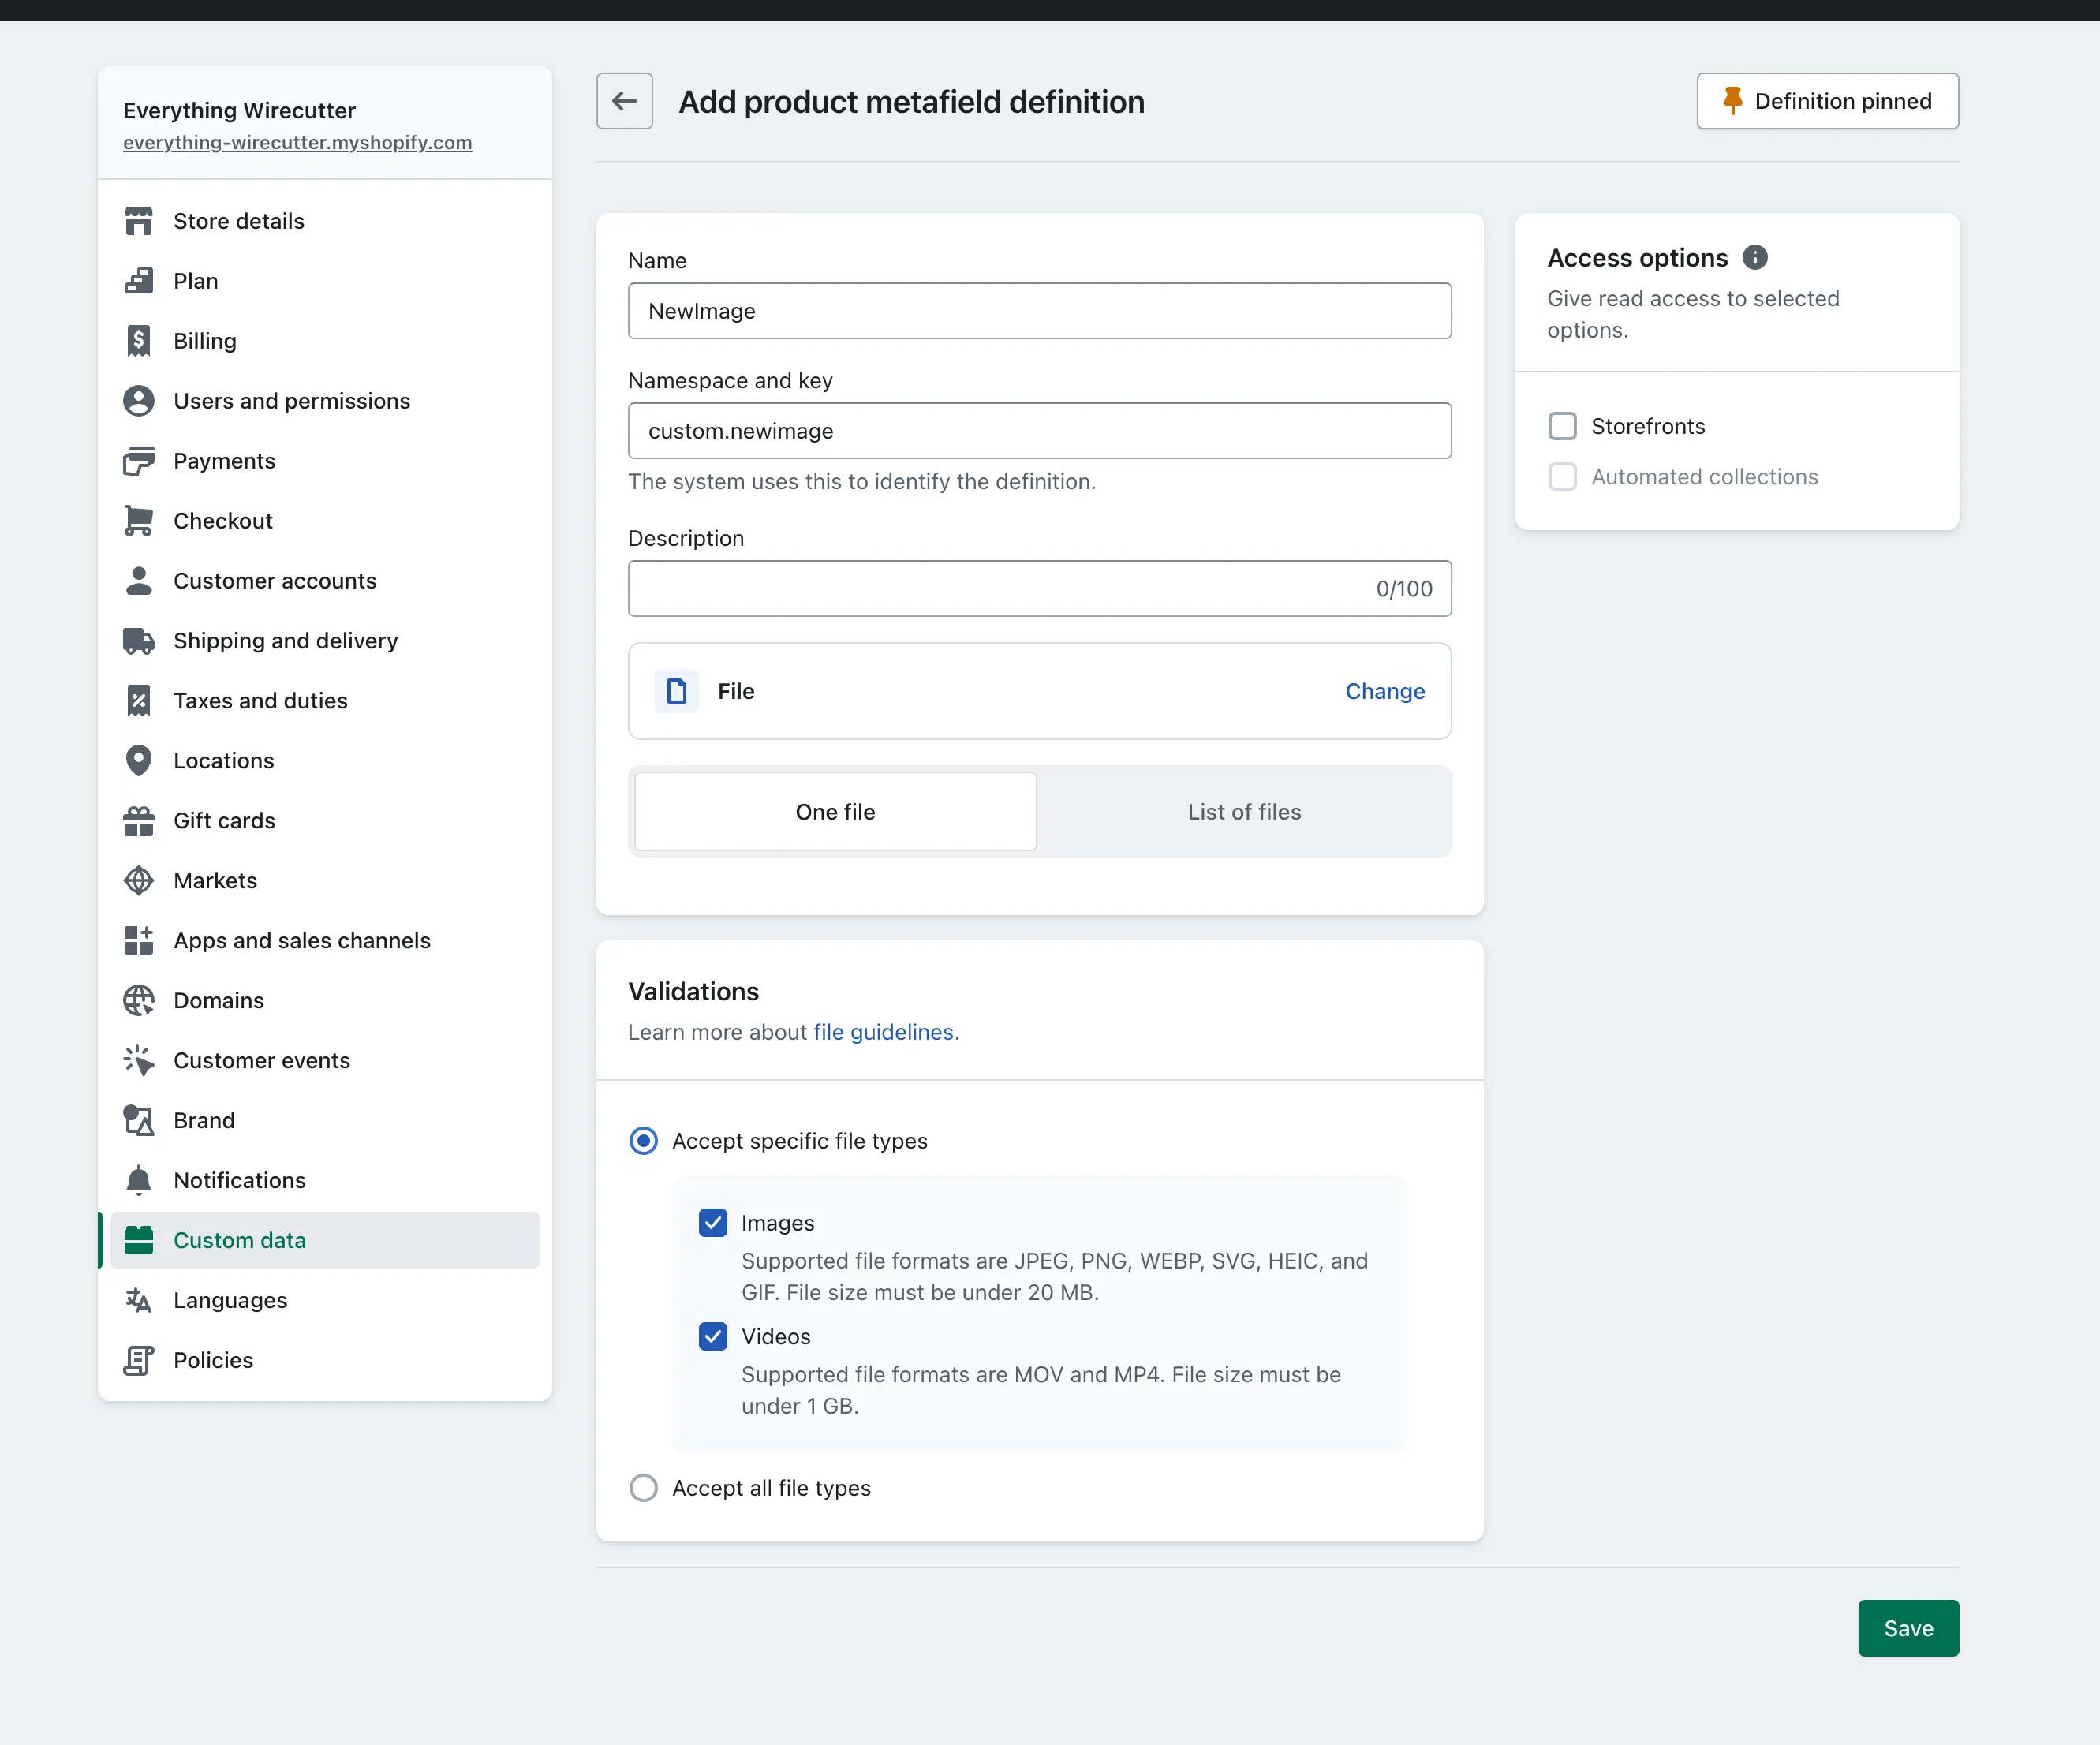Choose the One file option
The image size is (2100, 1745).
coord(836,812)
